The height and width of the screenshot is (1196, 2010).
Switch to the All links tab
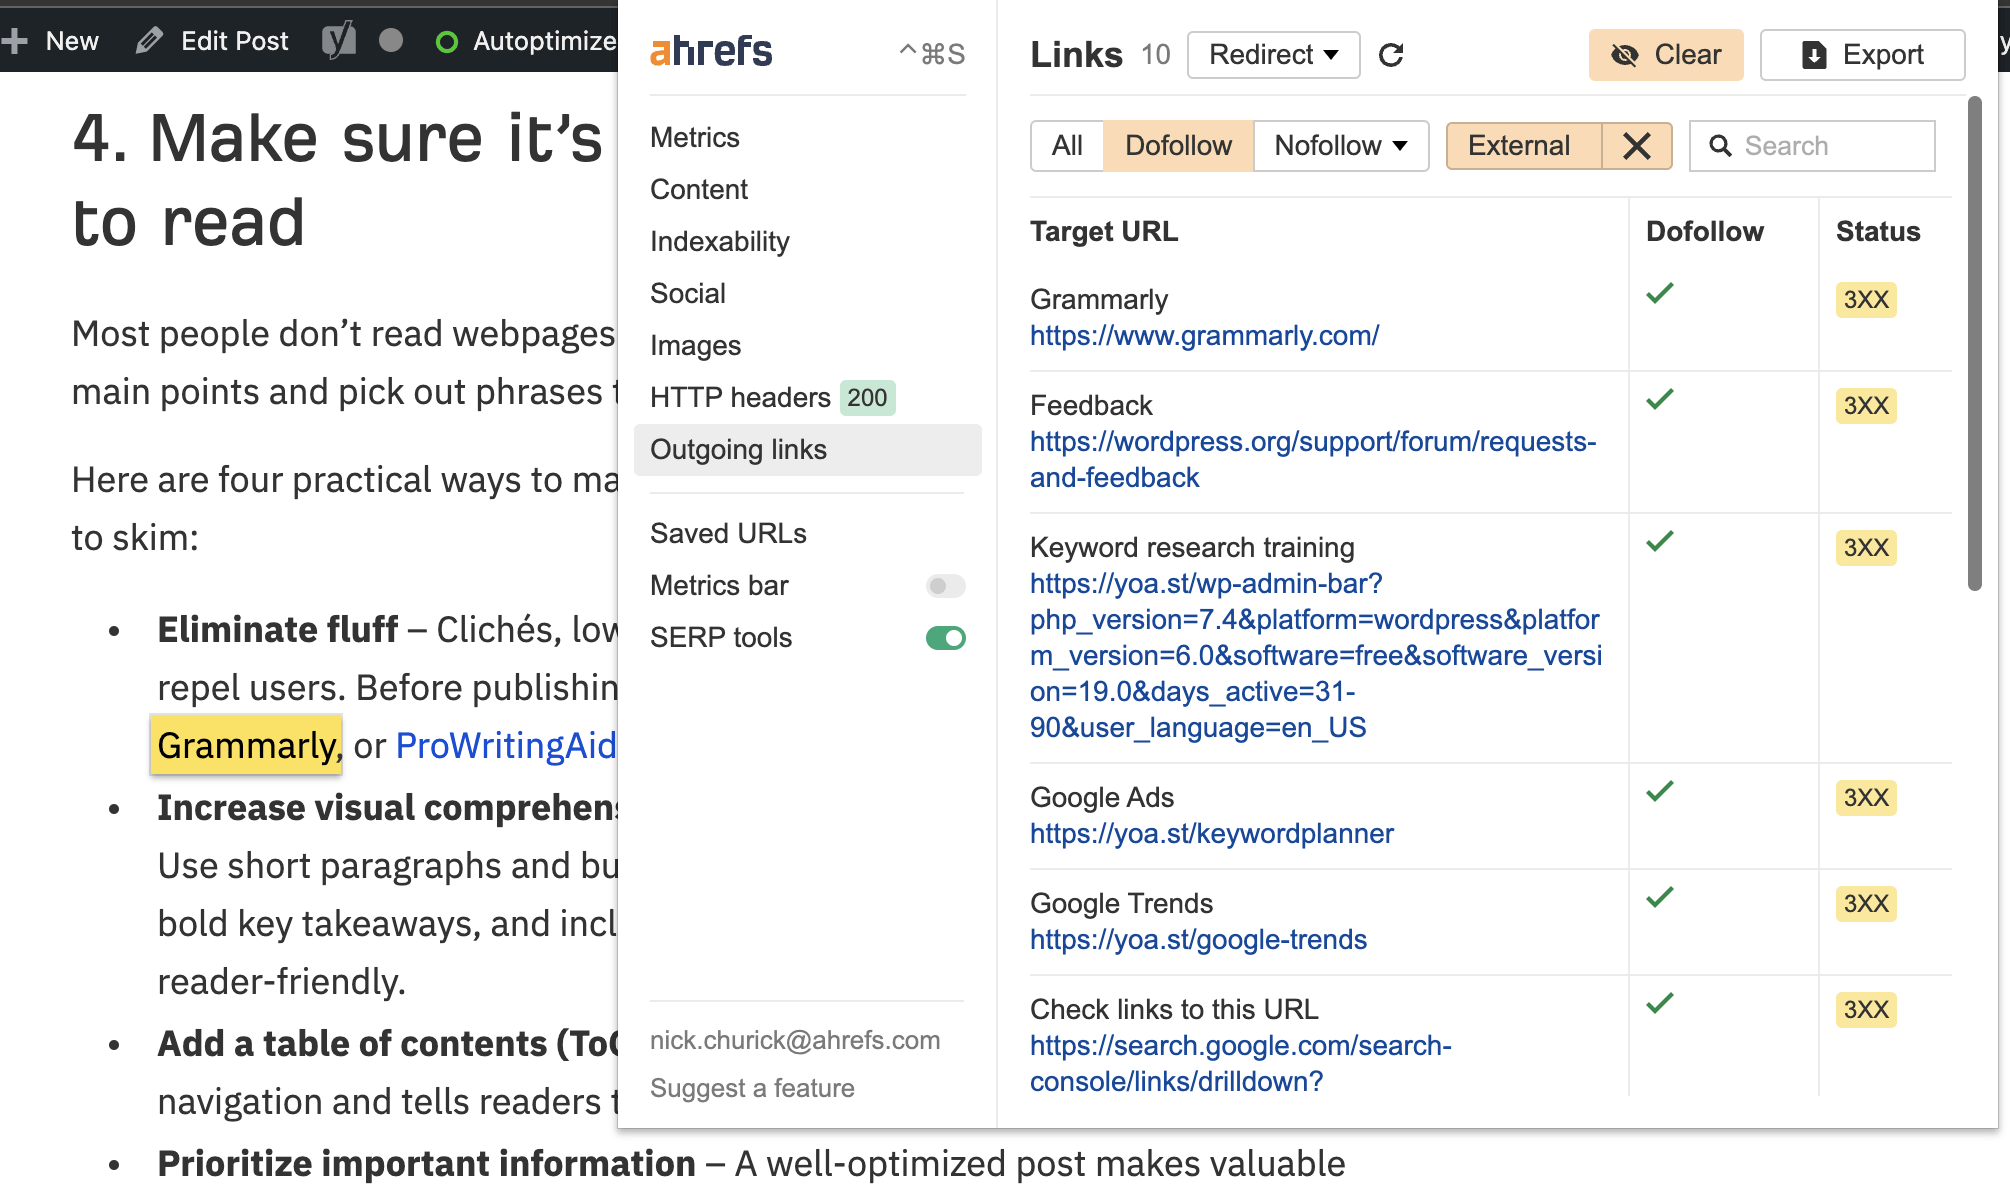tap(1066, 146)
